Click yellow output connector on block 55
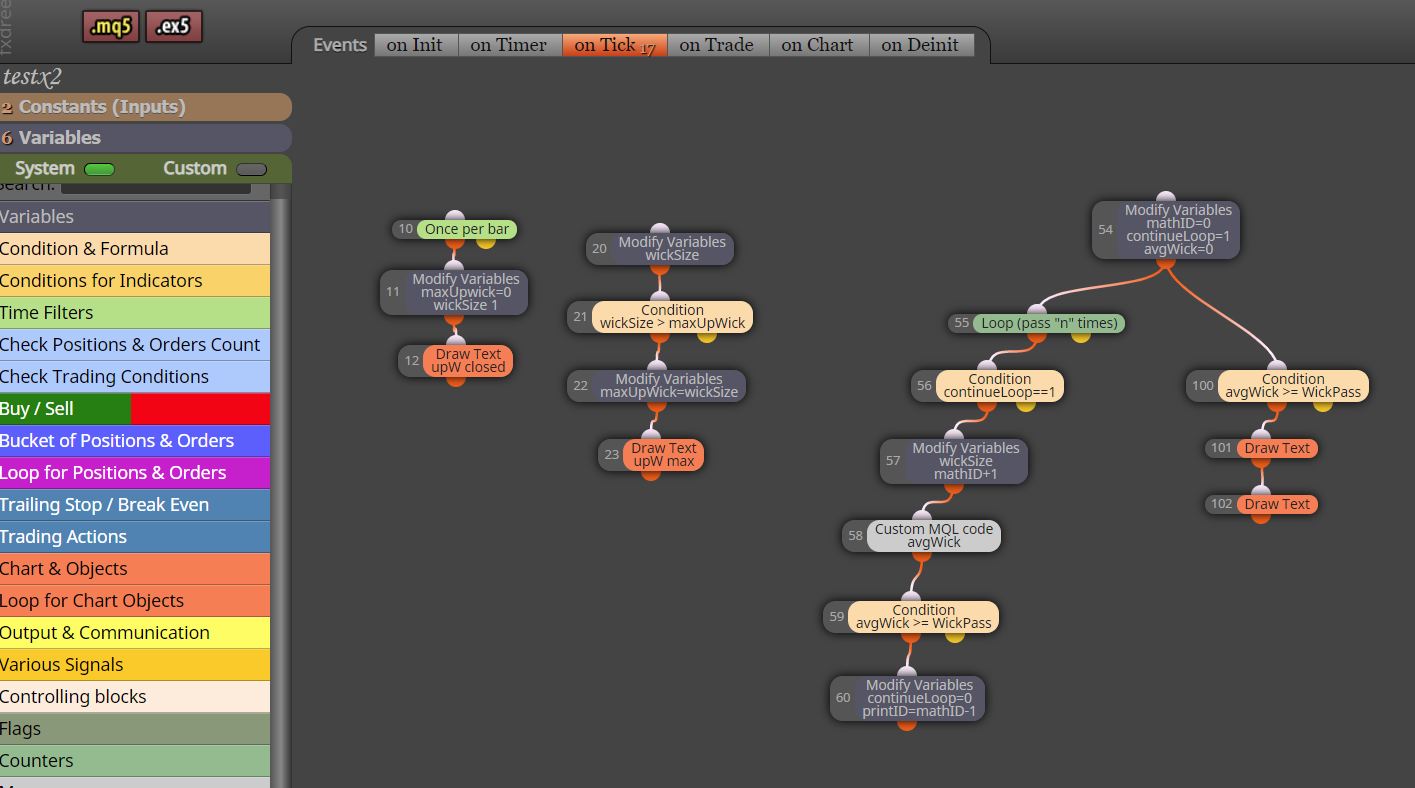This screenshot has width=1415, height=788. 1081,335
